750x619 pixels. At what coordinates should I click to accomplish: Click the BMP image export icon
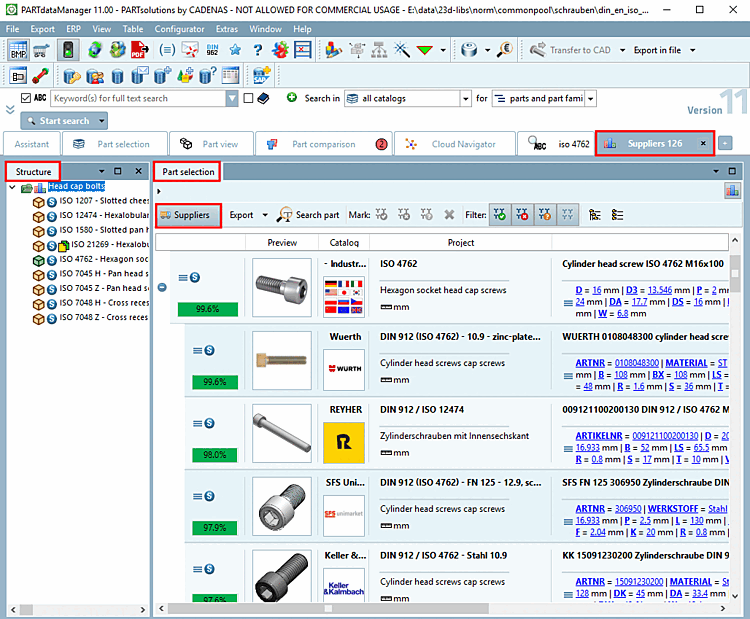coord(18,49)
